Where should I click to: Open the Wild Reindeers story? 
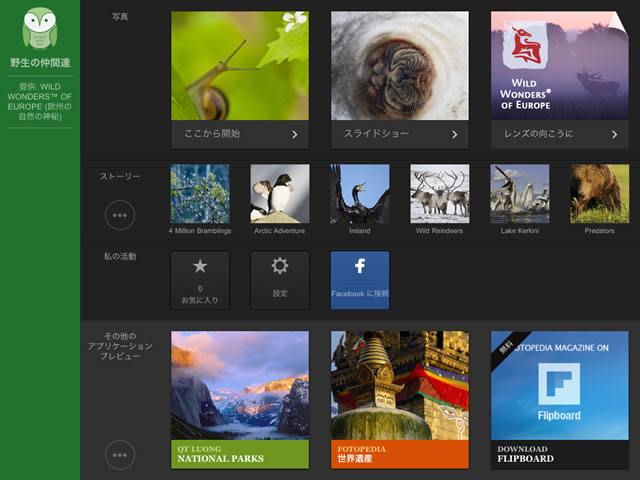[440, 193]
